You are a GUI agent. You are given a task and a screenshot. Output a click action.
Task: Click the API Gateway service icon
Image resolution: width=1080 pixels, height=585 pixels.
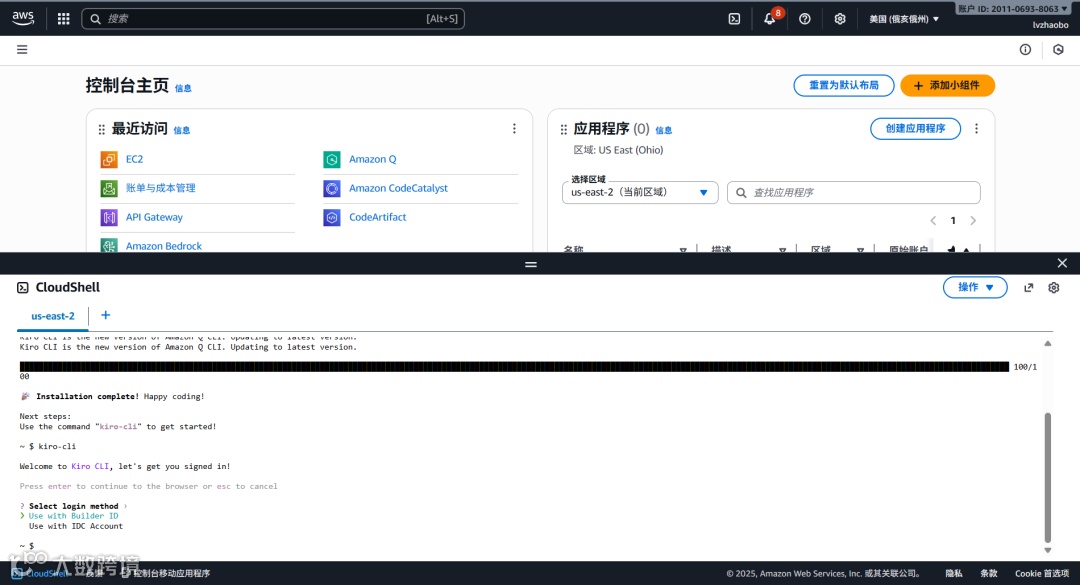tap(109, 217)
